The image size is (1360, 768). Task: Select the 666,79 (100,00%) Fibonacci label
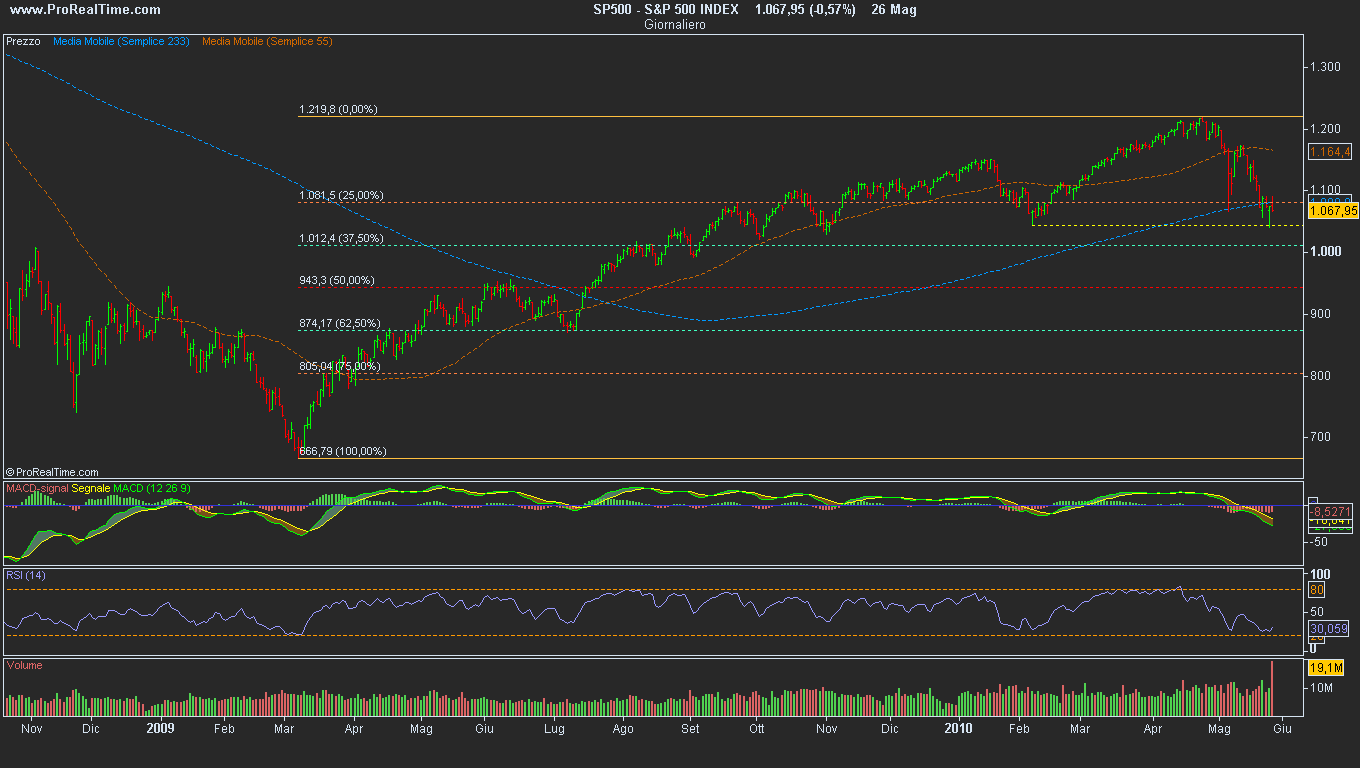point(343,451)
